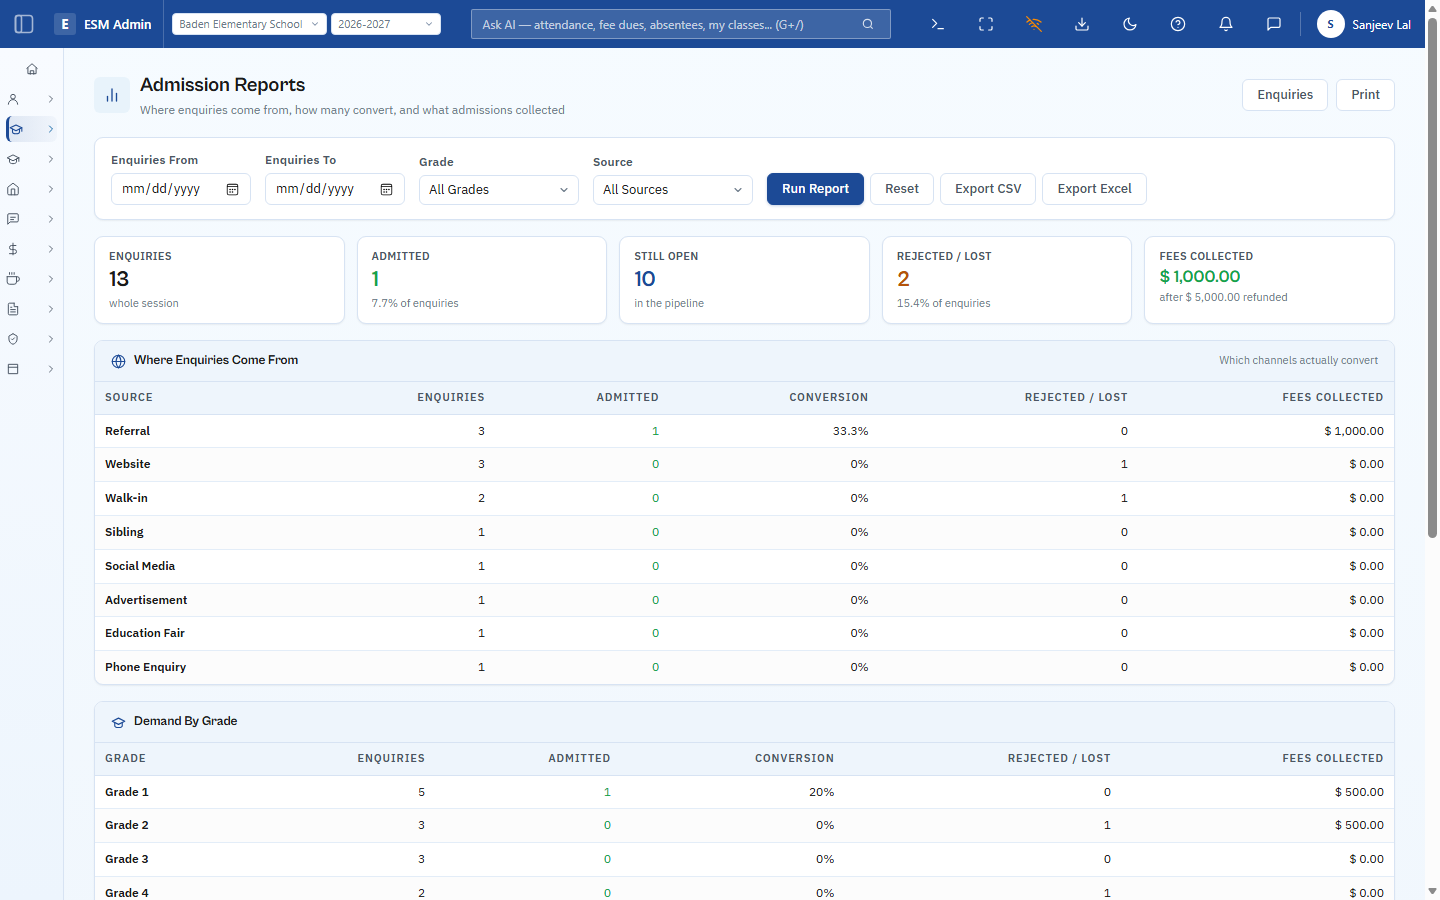Viewport: 1440px width, 900px height.
Task: Click the Print button
Action: point(1365,95)
